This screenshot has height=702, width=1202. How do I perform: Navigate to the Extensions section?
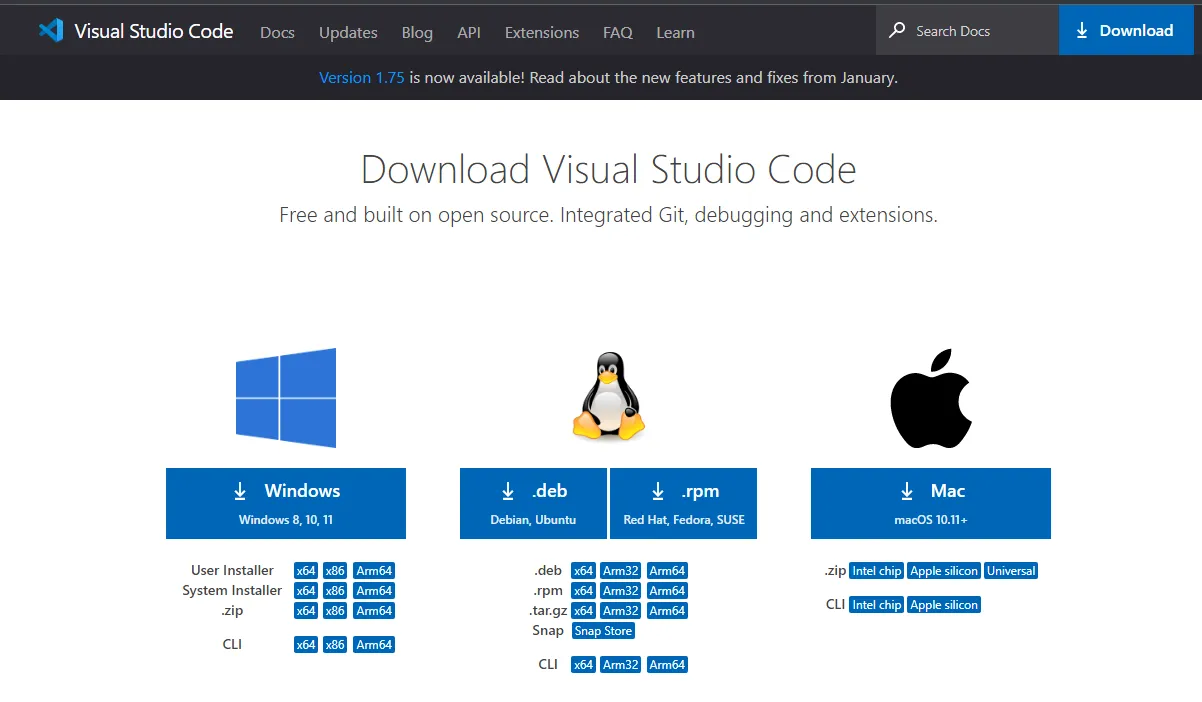[541, 32]
